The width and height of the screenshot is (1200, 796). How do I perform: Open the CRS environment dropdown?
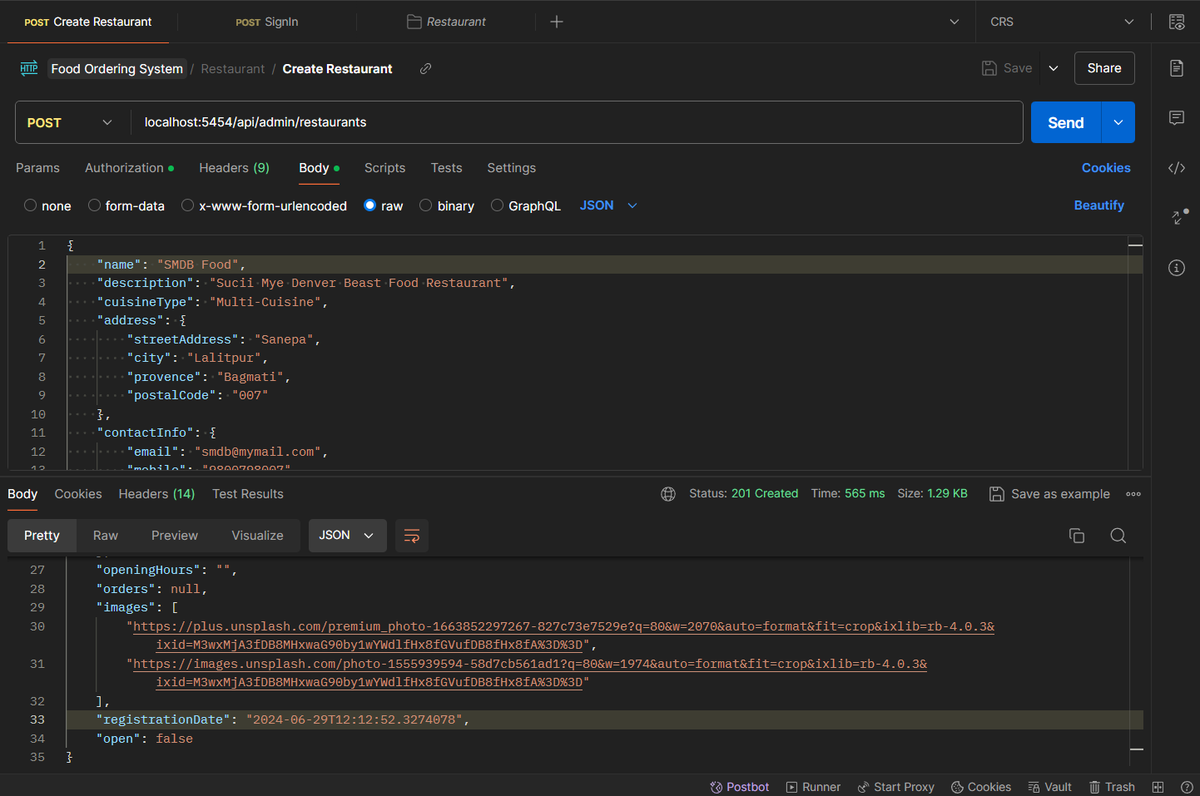(x=1061, y=22)
